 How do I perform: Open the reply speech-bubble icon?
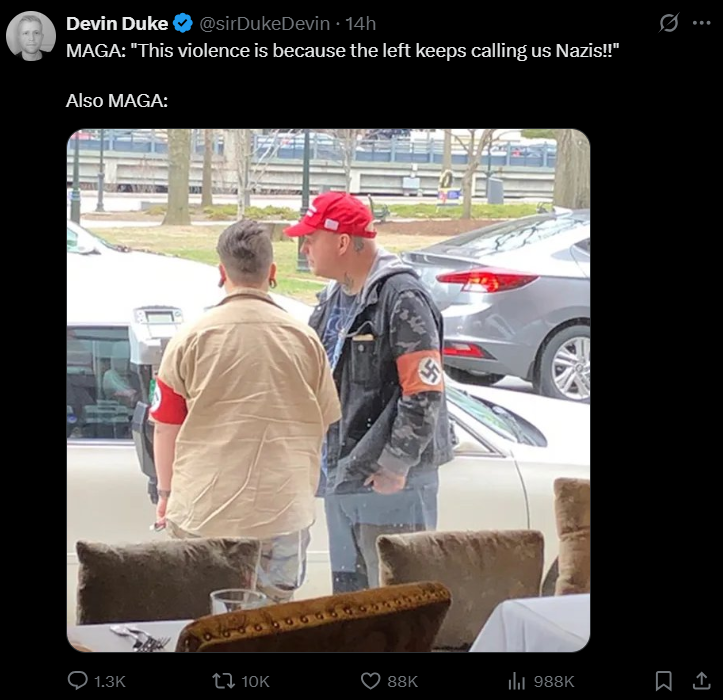(77, 681)
